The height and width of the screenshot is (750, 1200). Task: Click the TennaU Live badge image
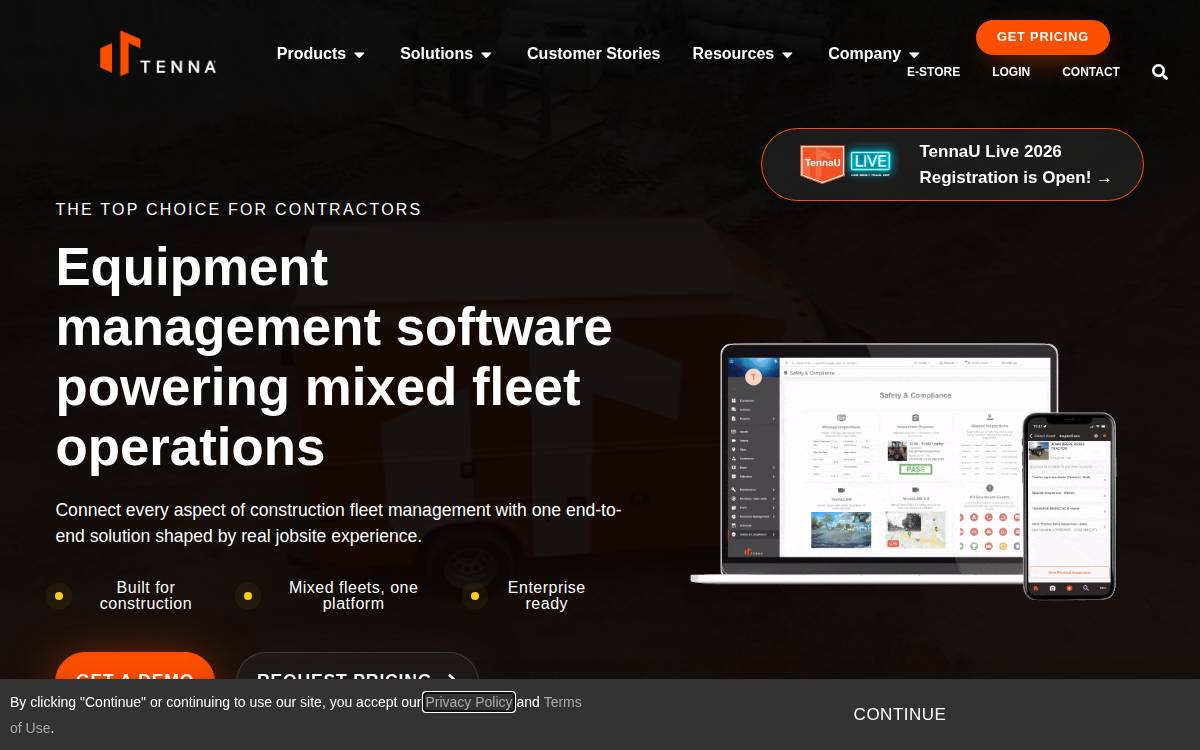pos(846,164)
